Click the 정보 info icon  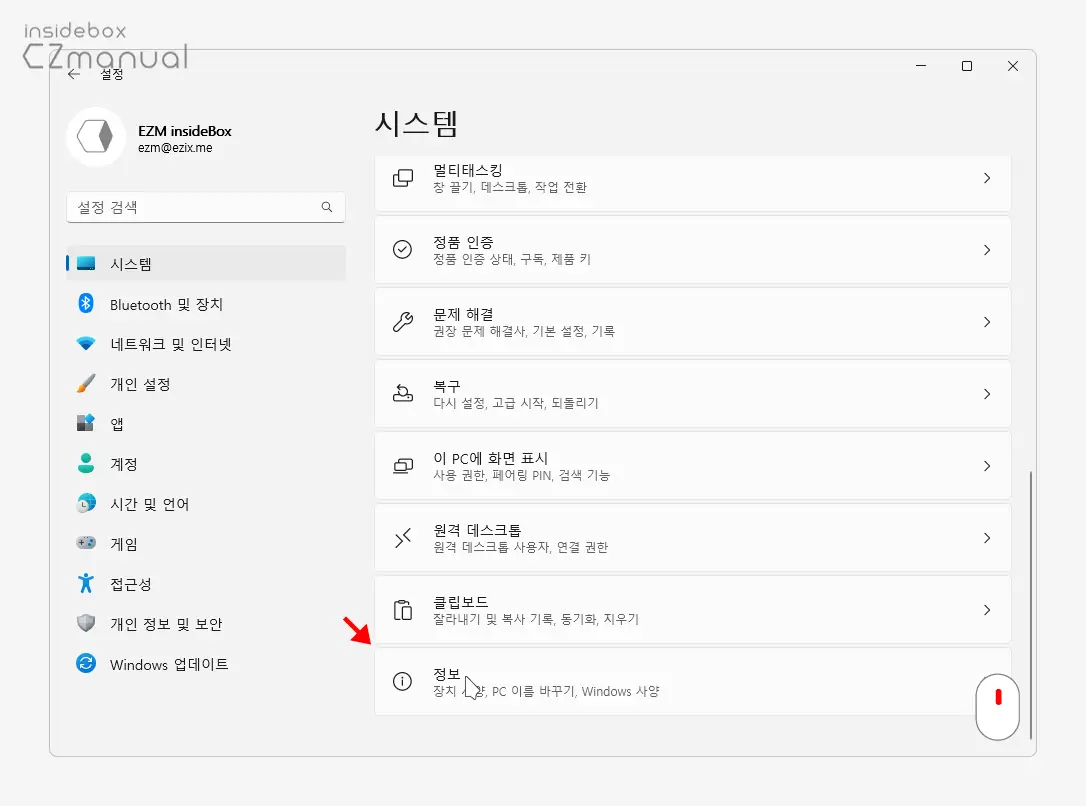point(402,681)
